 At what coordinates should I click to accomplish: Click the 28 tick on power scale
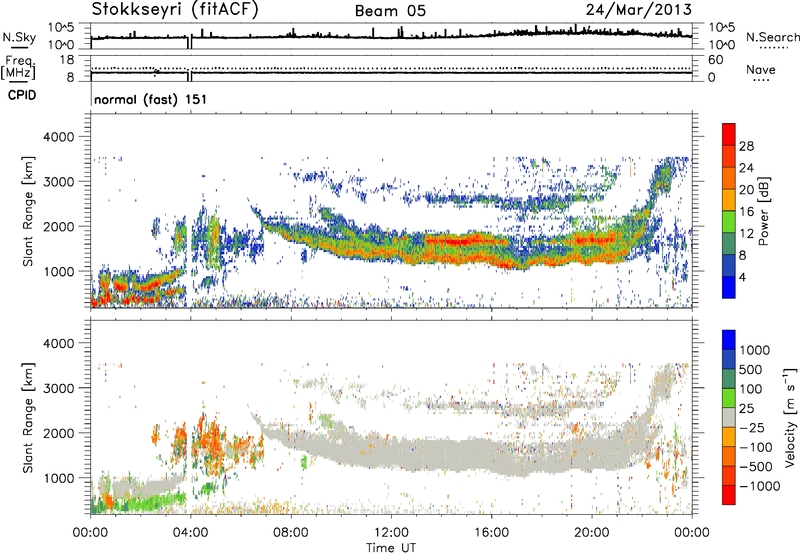pyautogui.click(x=746, y=146)
